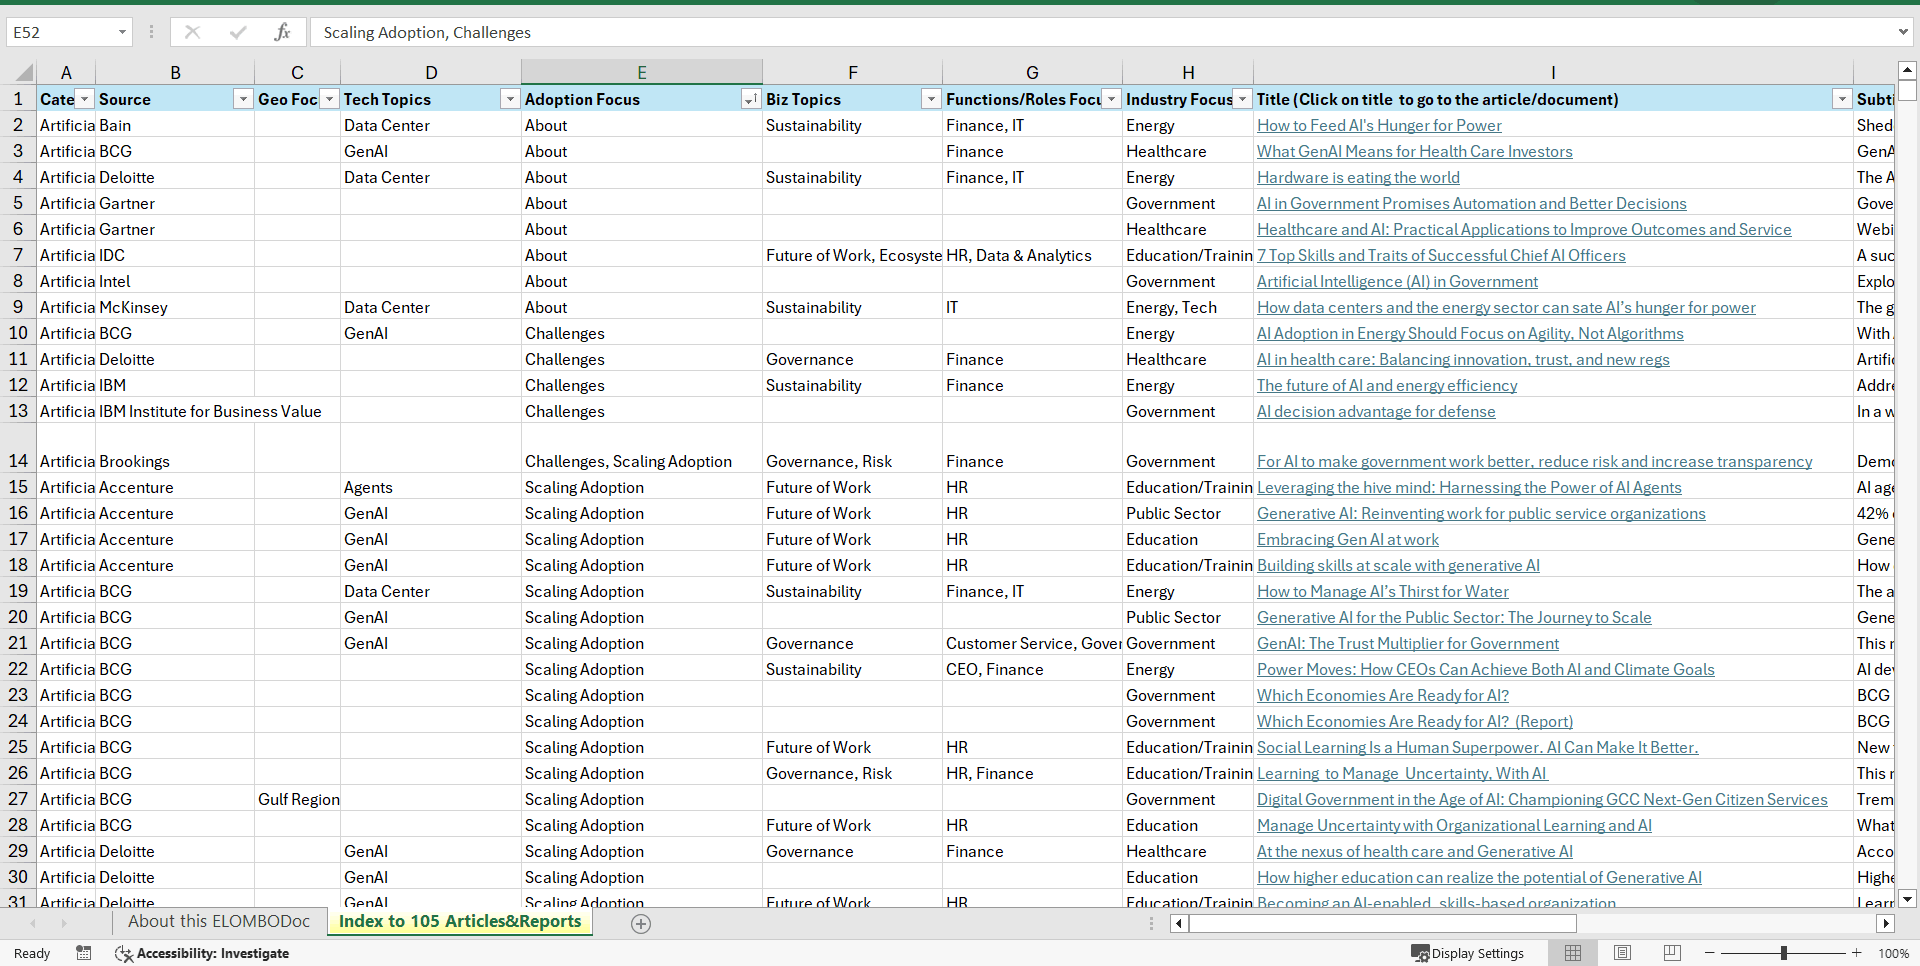Open Hardware is eating the world link

(1358, 177)
